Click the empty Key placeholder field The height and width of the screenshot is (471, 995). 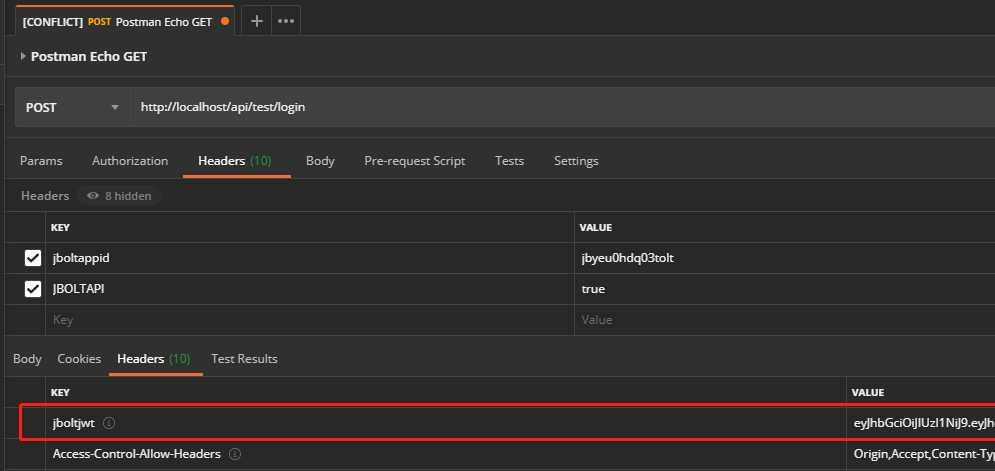pos(300,320)
